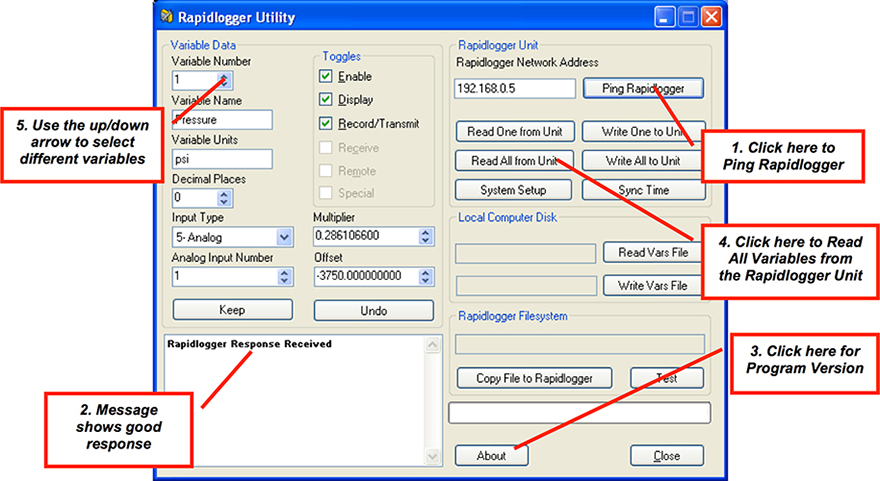Click the Decimal Places field

195,198
